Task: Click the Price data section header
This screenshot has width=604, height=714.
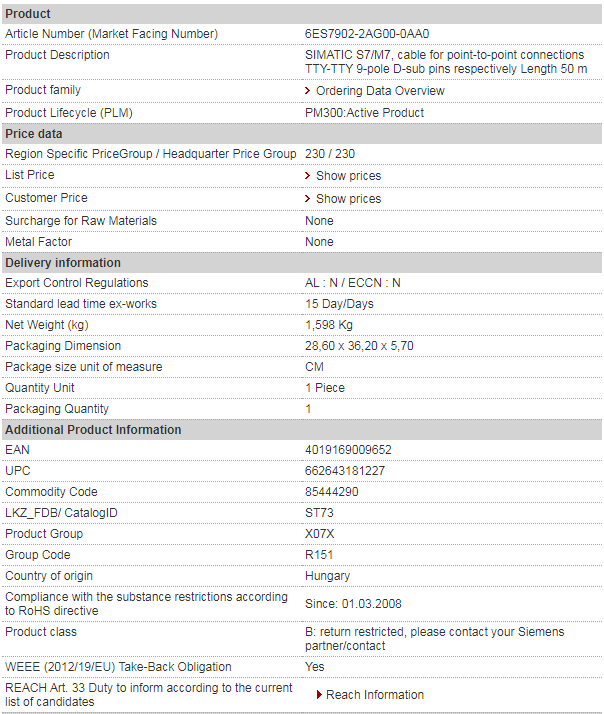Action: pyautogui.click(x=302, y=134)
